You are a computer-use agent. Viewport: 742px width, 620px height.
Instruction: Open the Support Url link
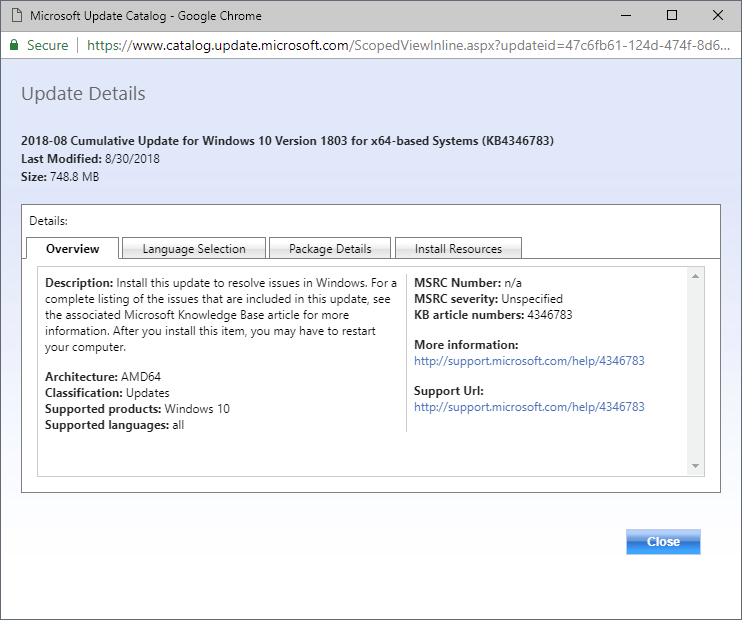point(529,407)
